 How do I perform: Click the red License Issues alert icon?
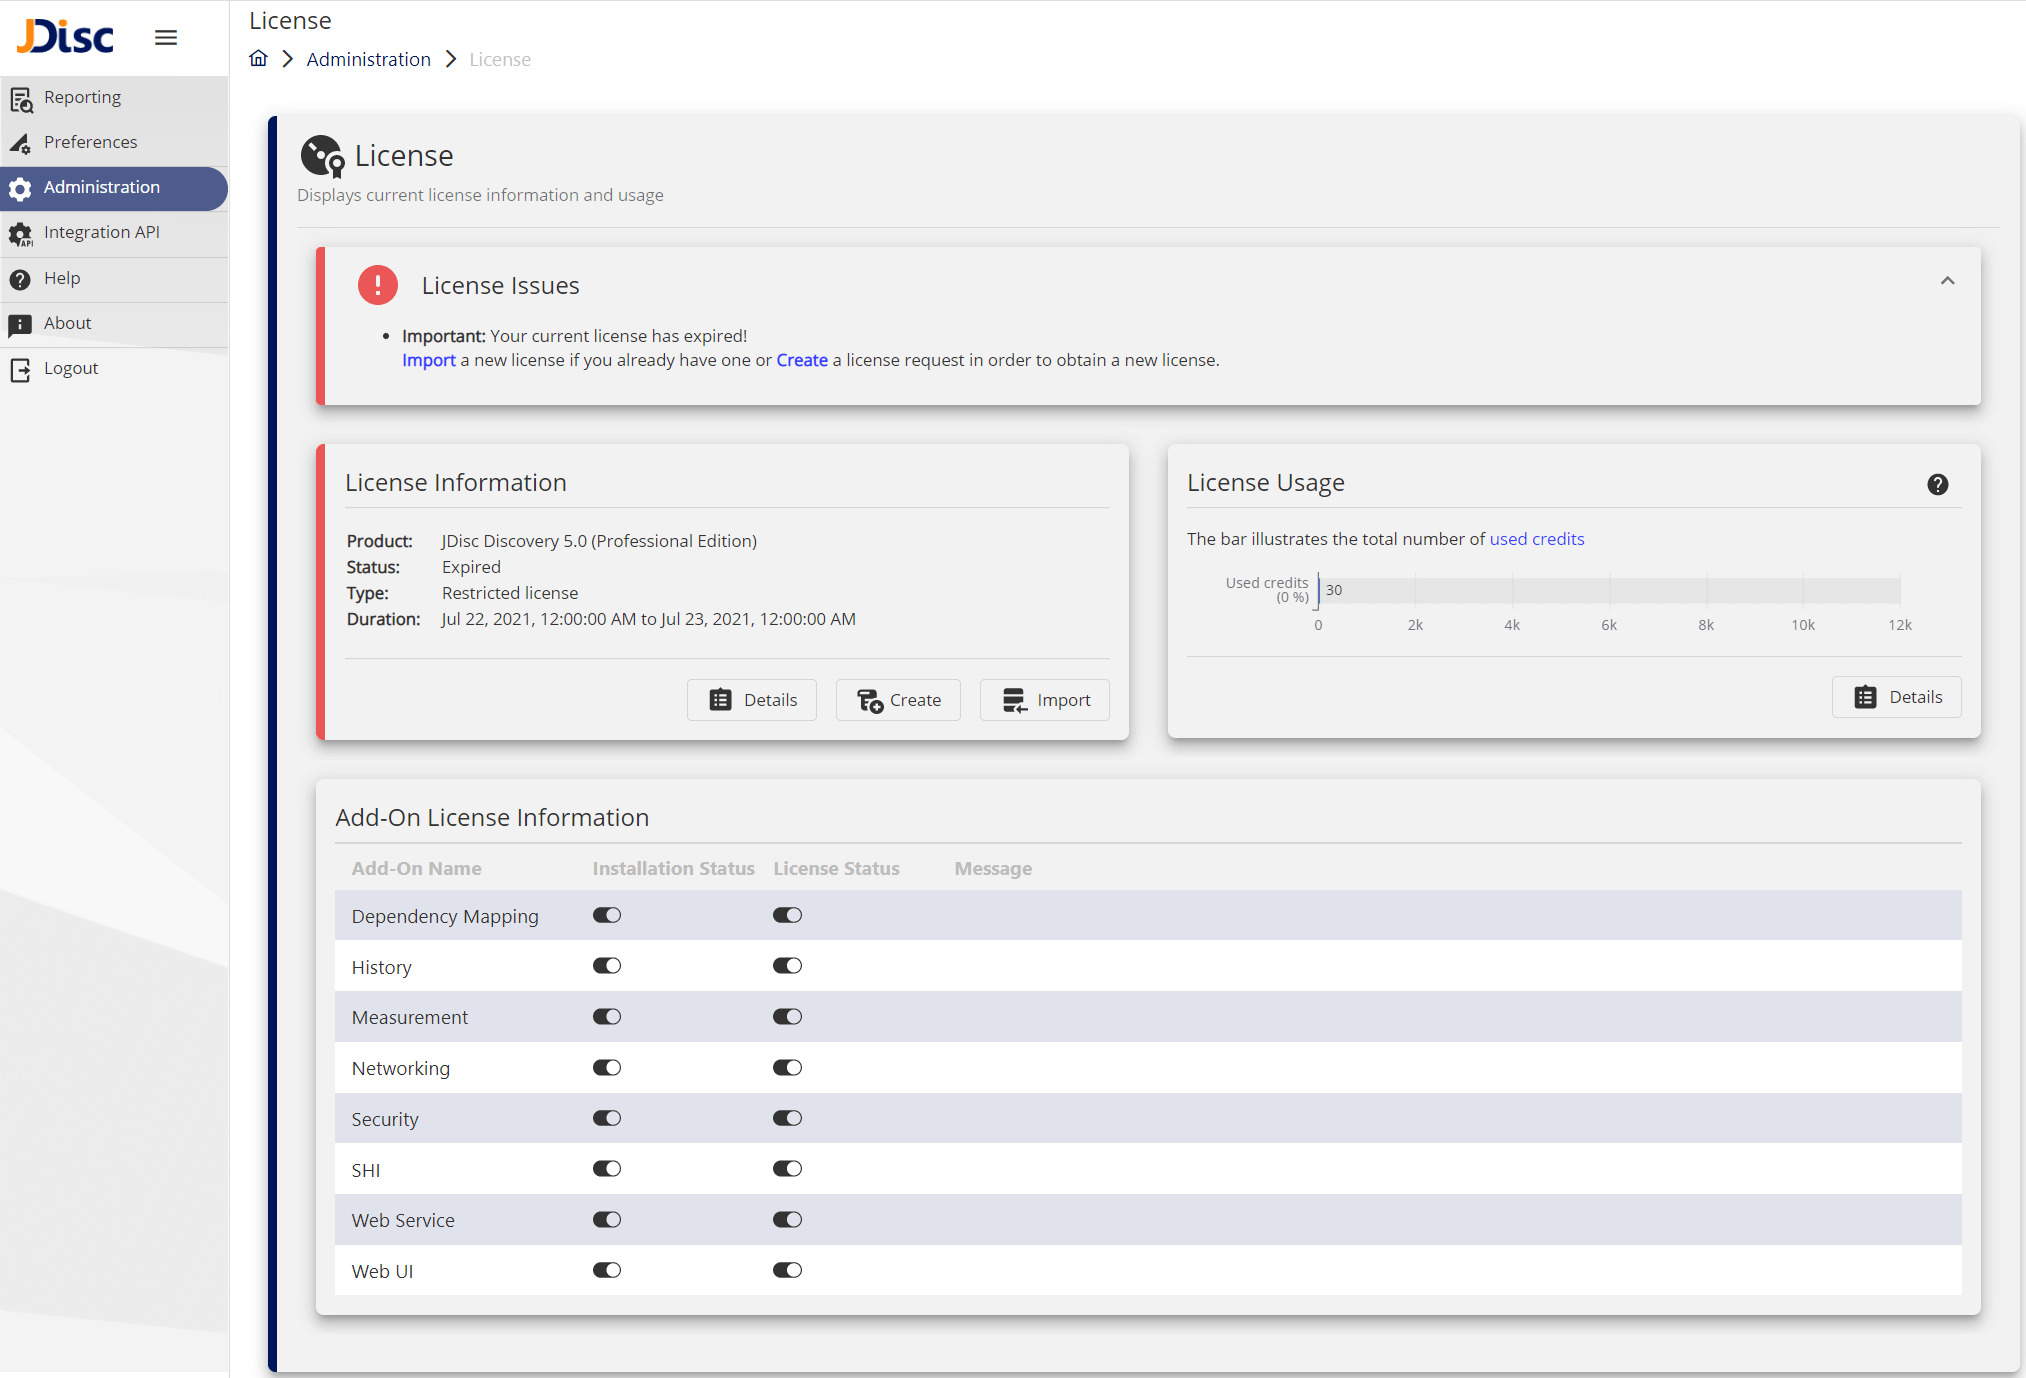click(x=378, y=285)
